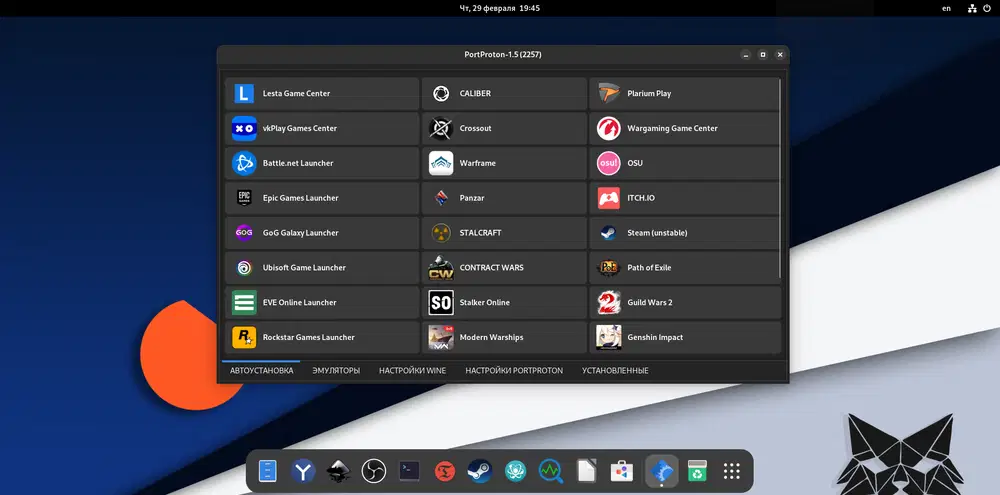Open the Software store in the dock
1000x495 pixels.
621,471
